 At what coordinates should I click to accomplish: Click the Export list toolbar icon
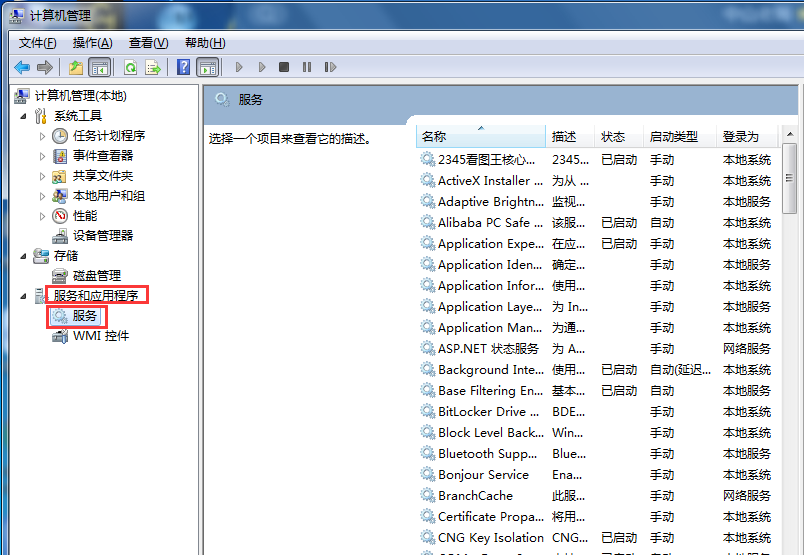pos(153,67)
